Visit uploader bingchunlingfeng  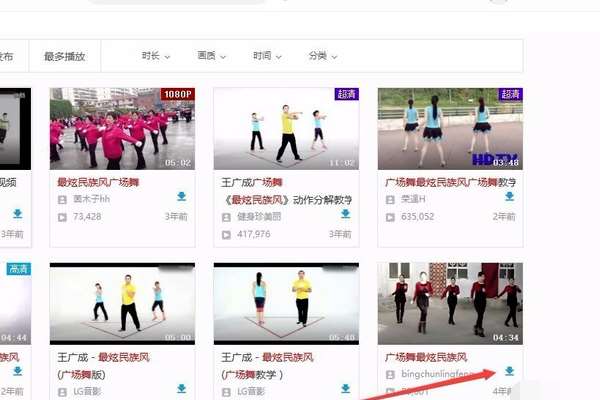[438, 374]
